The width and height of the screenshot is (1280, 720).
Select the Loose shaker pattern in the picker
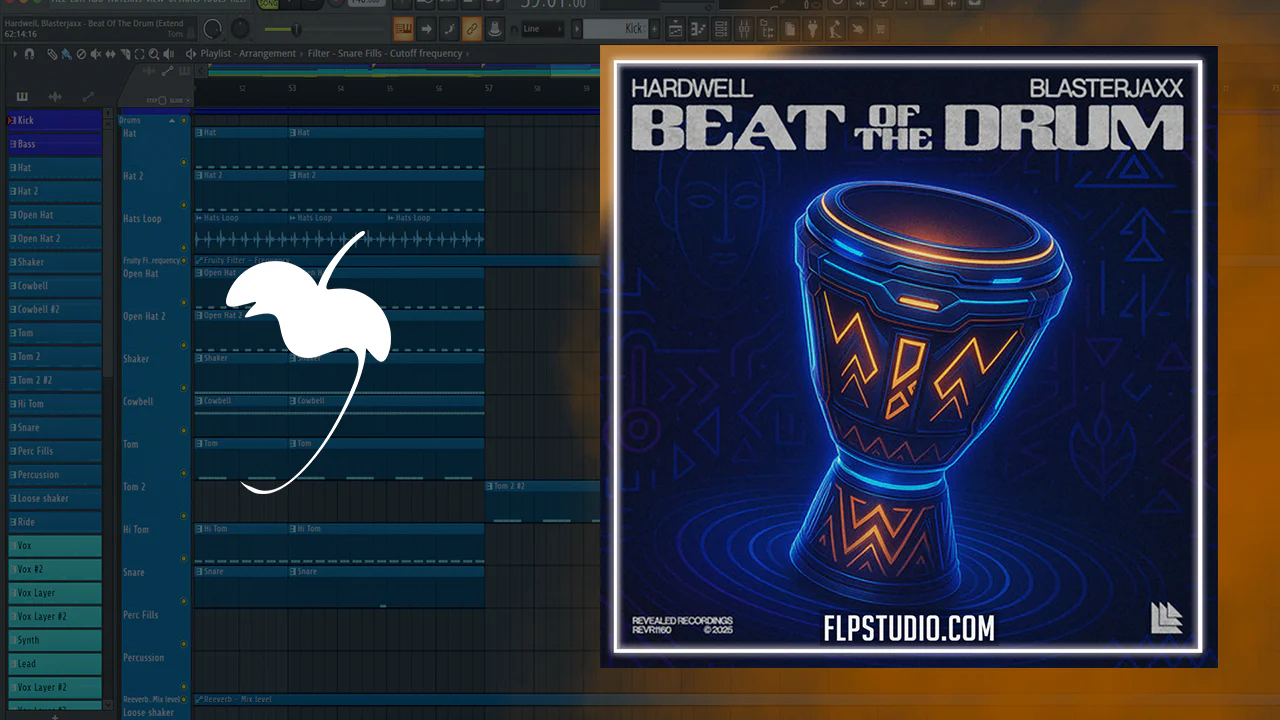tap(55, 498)
